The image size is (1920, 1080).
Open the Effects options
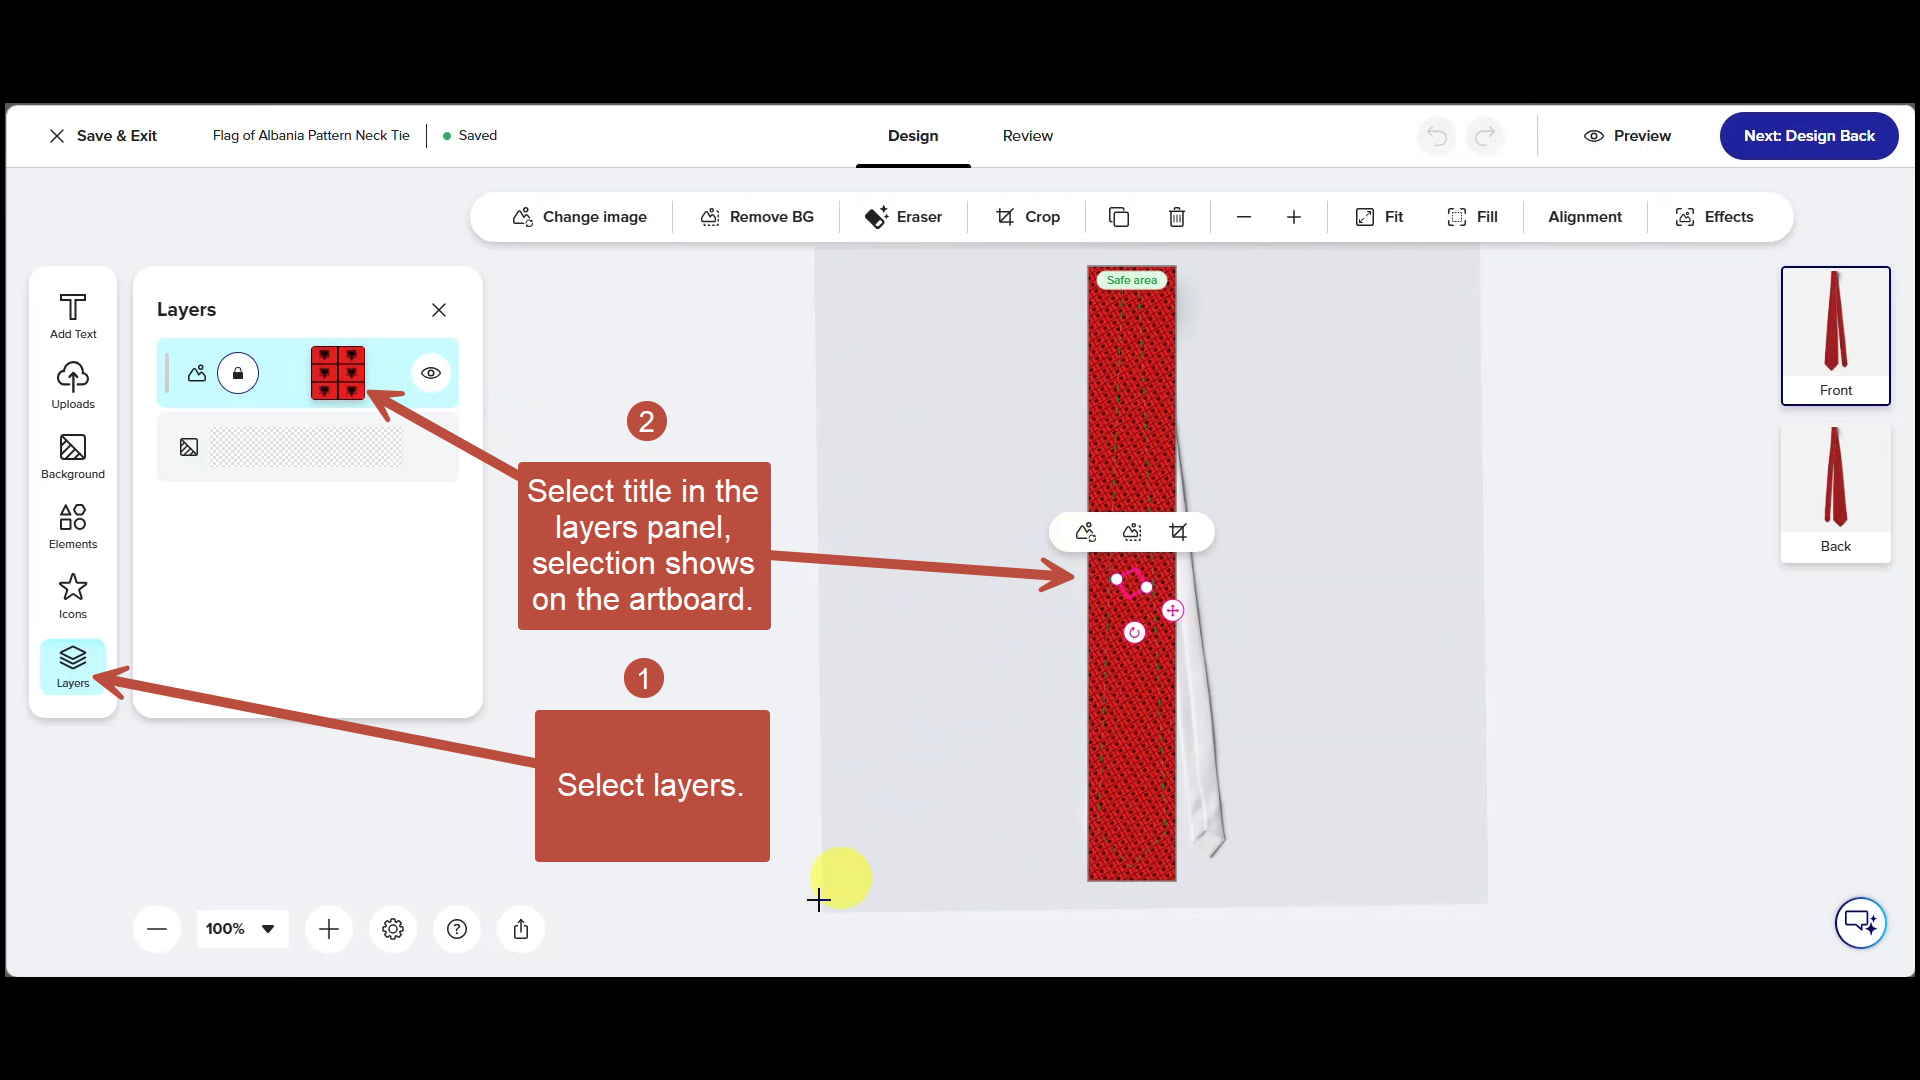coord(1714,217)
